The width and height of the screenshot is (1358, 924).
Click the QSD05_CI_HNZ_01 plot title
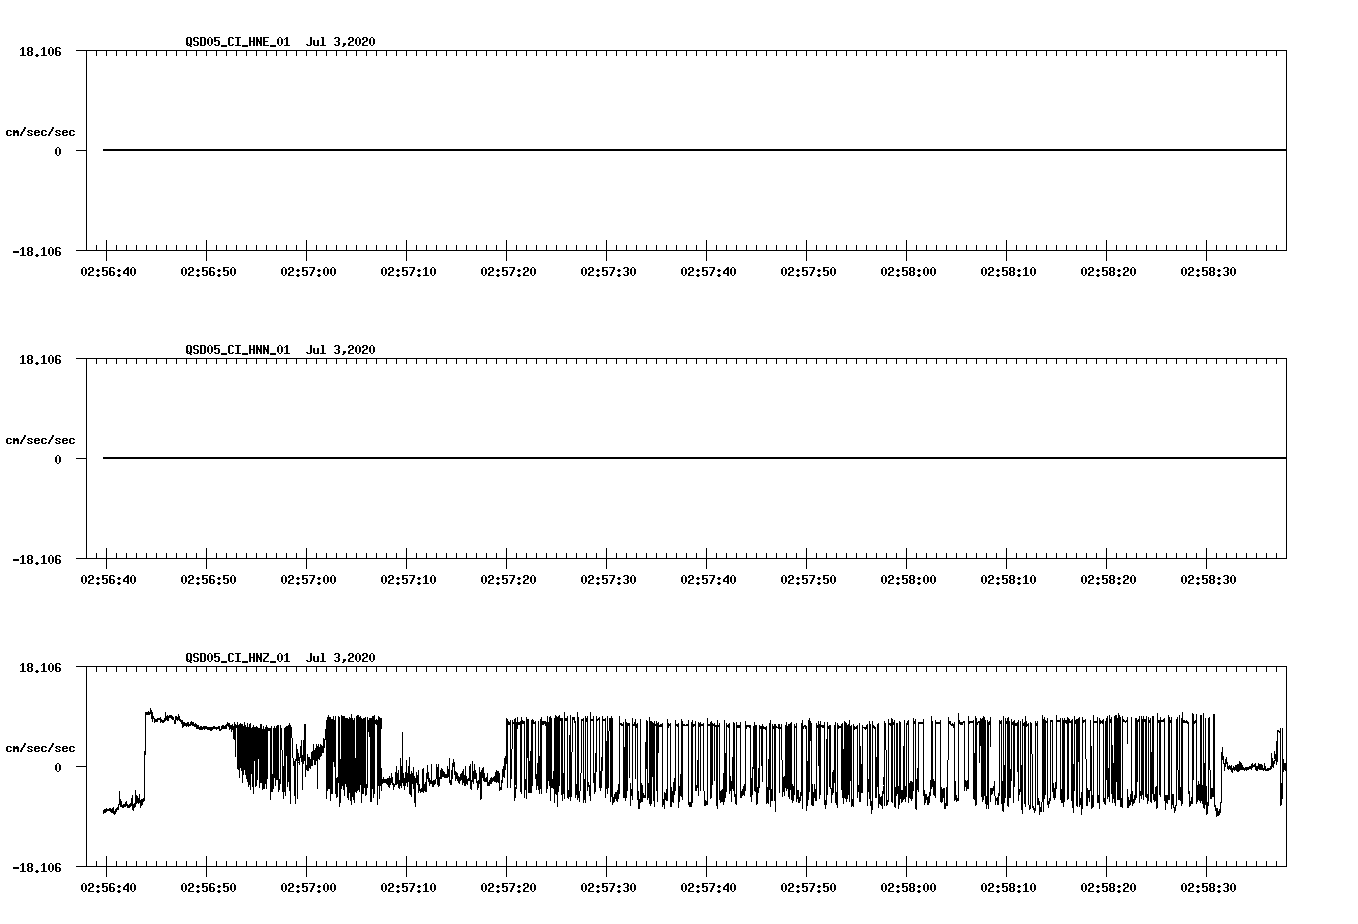(280, 658)
